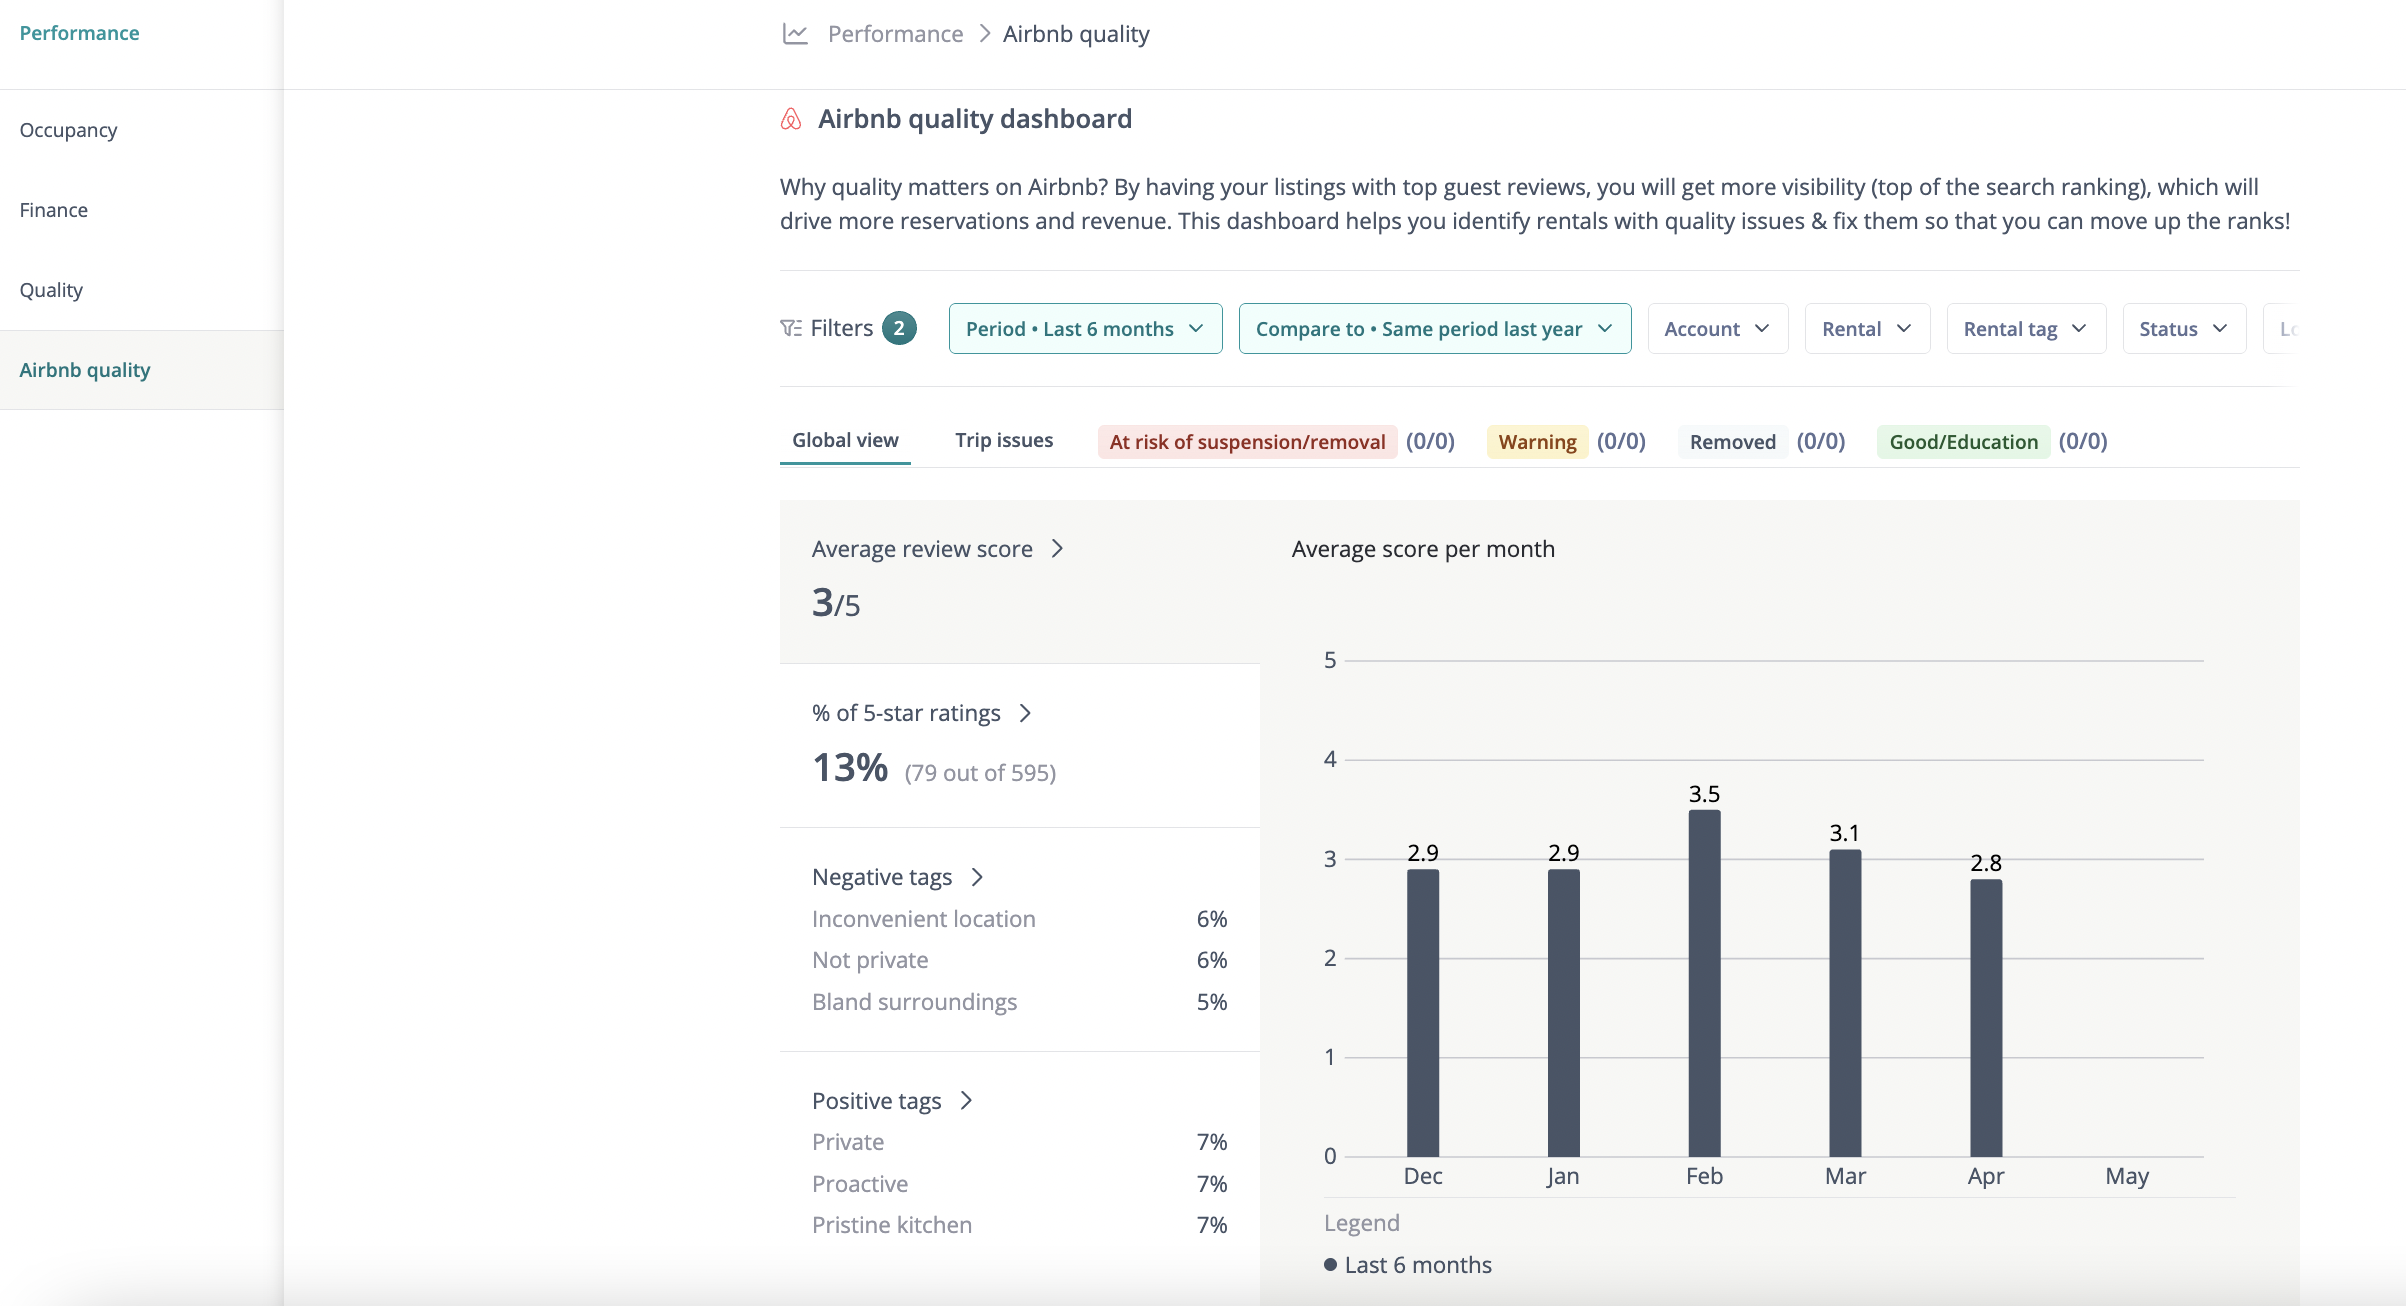This screenshot has width=2406, height=1306.
Task: Click the Airbnb quality dashboard title
Action: click(975, 119)
